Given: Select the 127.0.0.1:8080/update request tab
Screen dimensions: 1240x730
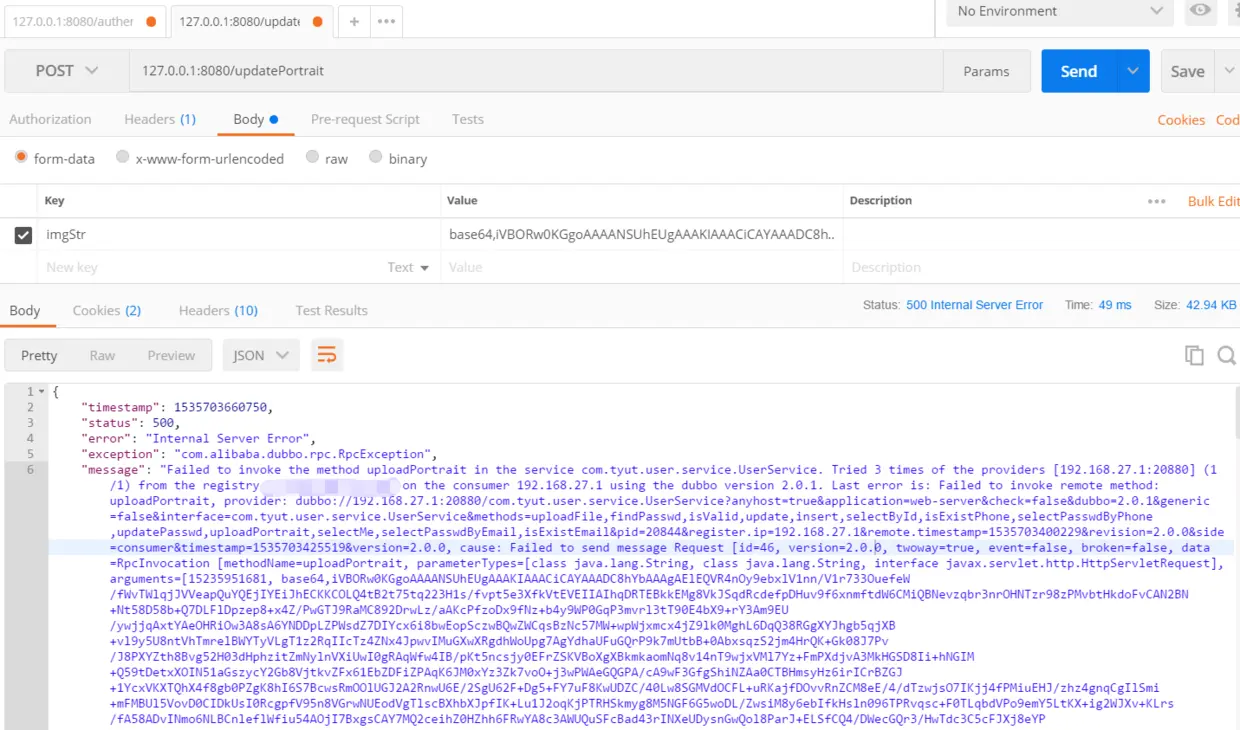Looking at the screenshot, I should coord(250,21).
